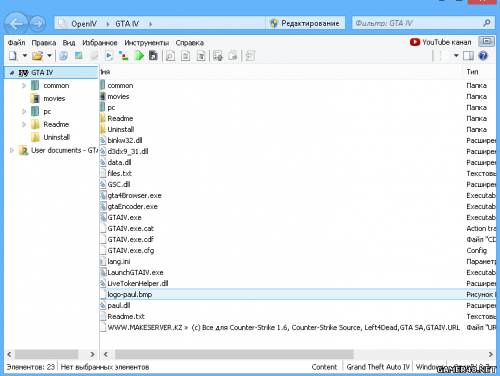Open the Инструменты menu
500x376 pixels.
(x=147, y=43)
